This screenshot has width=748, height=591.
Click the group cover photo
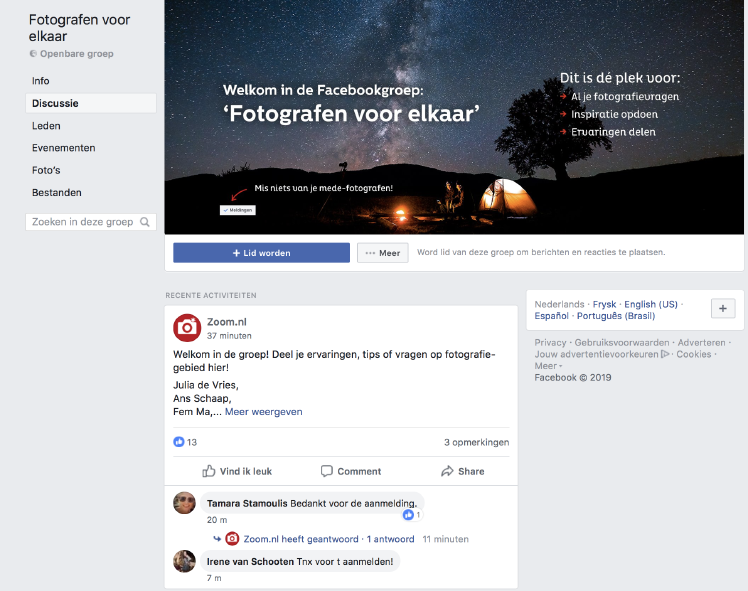coord(454,117)
